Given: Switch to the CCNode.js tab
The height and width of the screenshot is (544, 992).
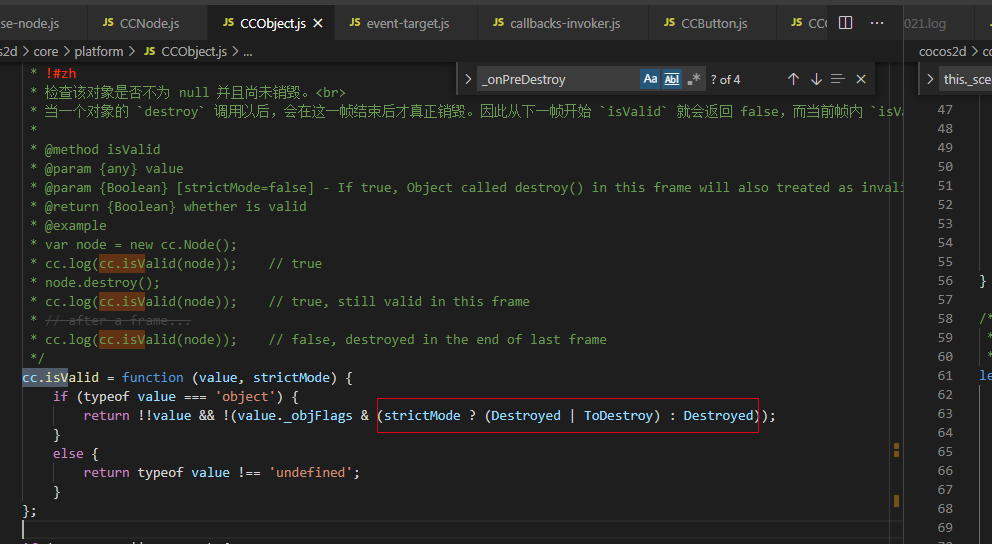Looking at the screenshot, I should coord(148,23).
